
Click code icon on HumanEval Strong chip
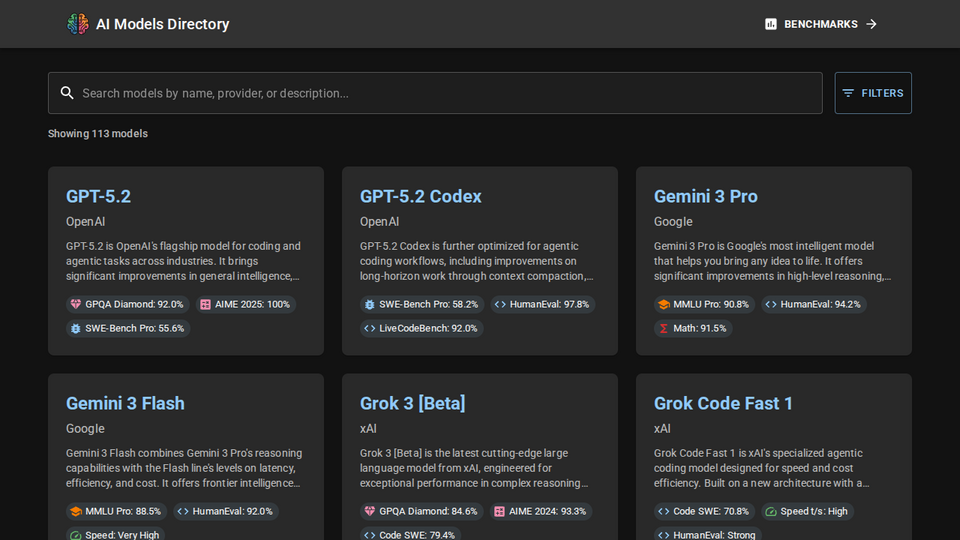click(664, 535)
